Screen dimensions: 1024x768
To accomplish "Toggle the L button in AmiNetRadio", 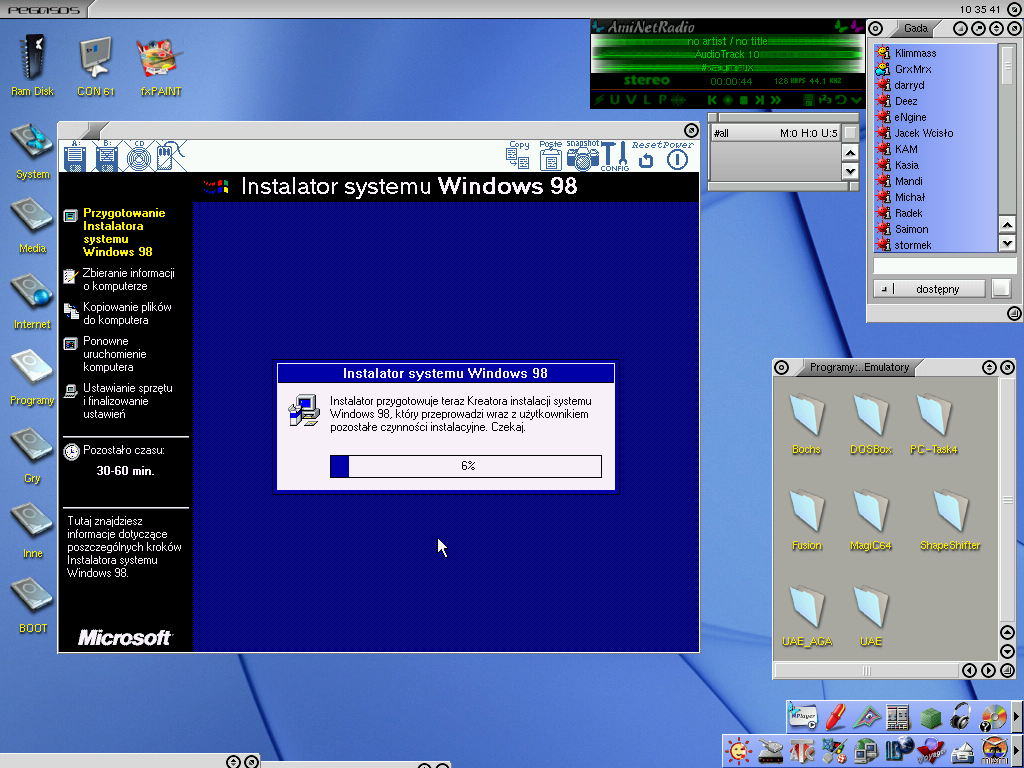I will [647, 100].
